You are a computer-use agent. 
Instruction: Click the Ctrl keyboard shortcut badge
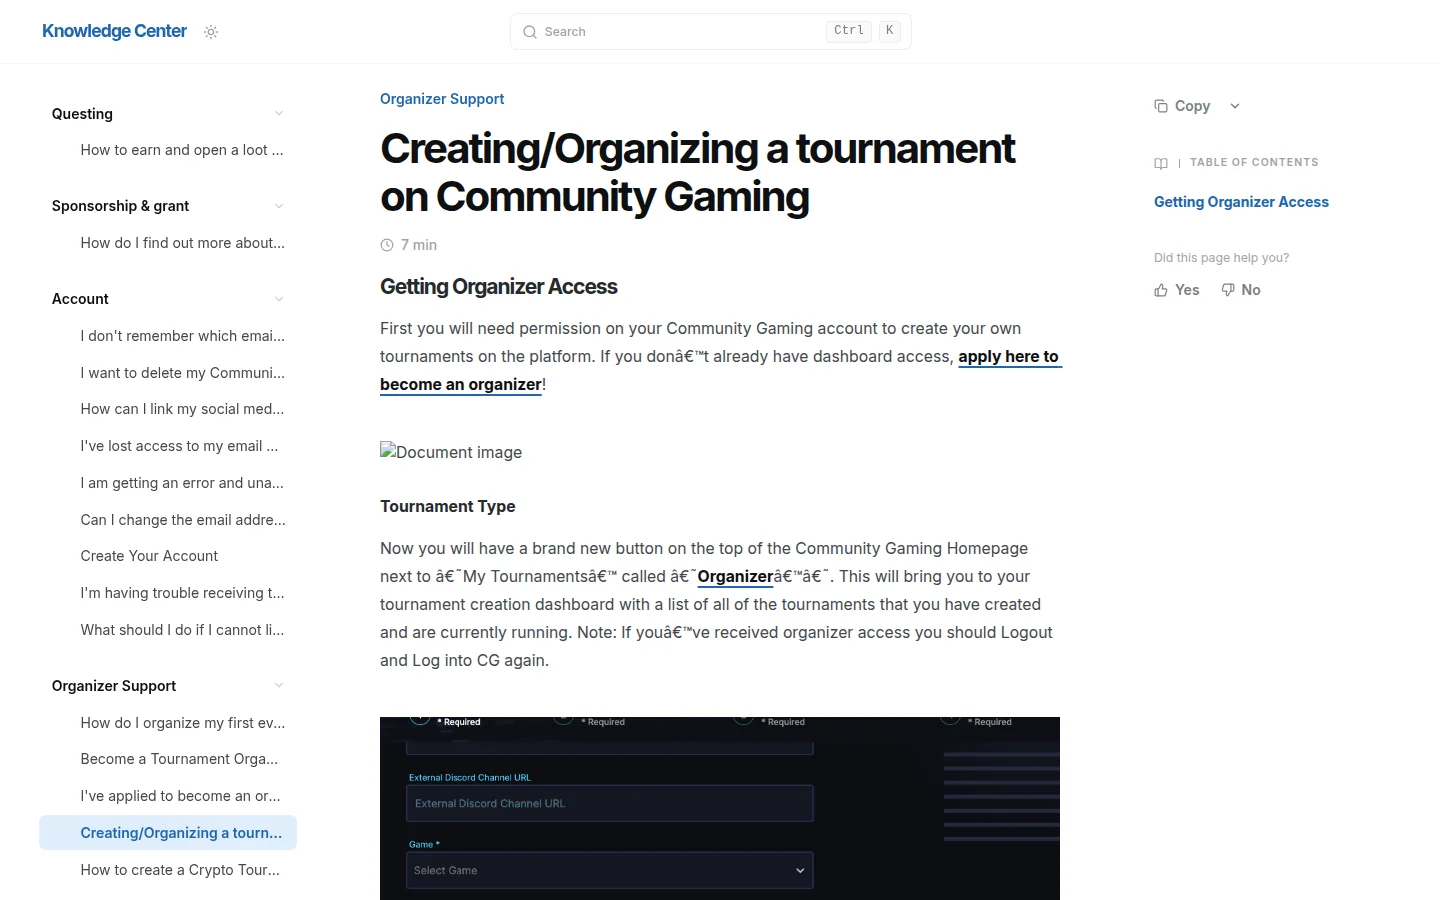(849, 31)
